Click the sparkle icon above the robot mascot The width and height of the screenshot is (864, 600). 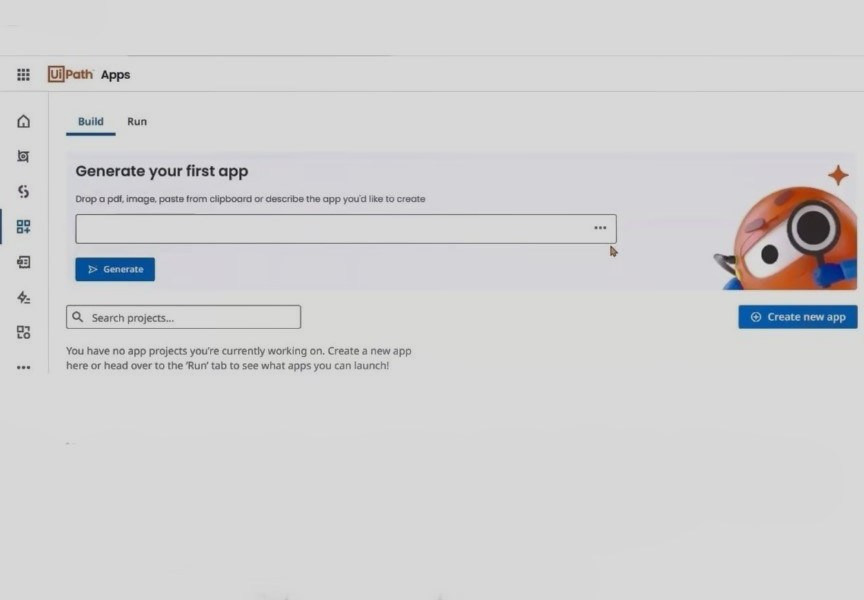click(x=840, y=176)
